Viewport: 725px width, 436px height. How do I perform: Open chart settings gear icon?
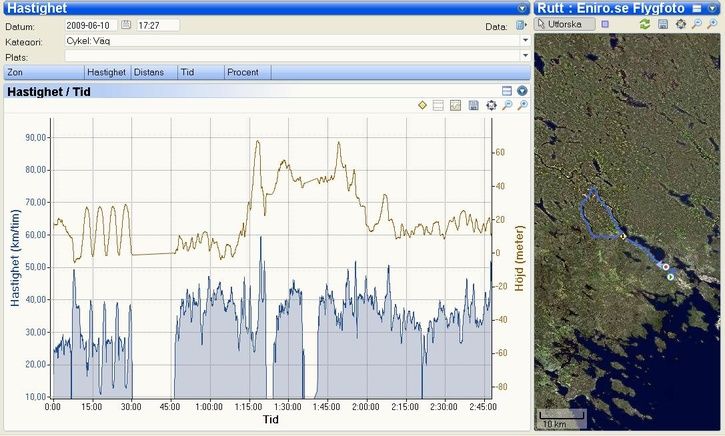[x=491, y=105]
